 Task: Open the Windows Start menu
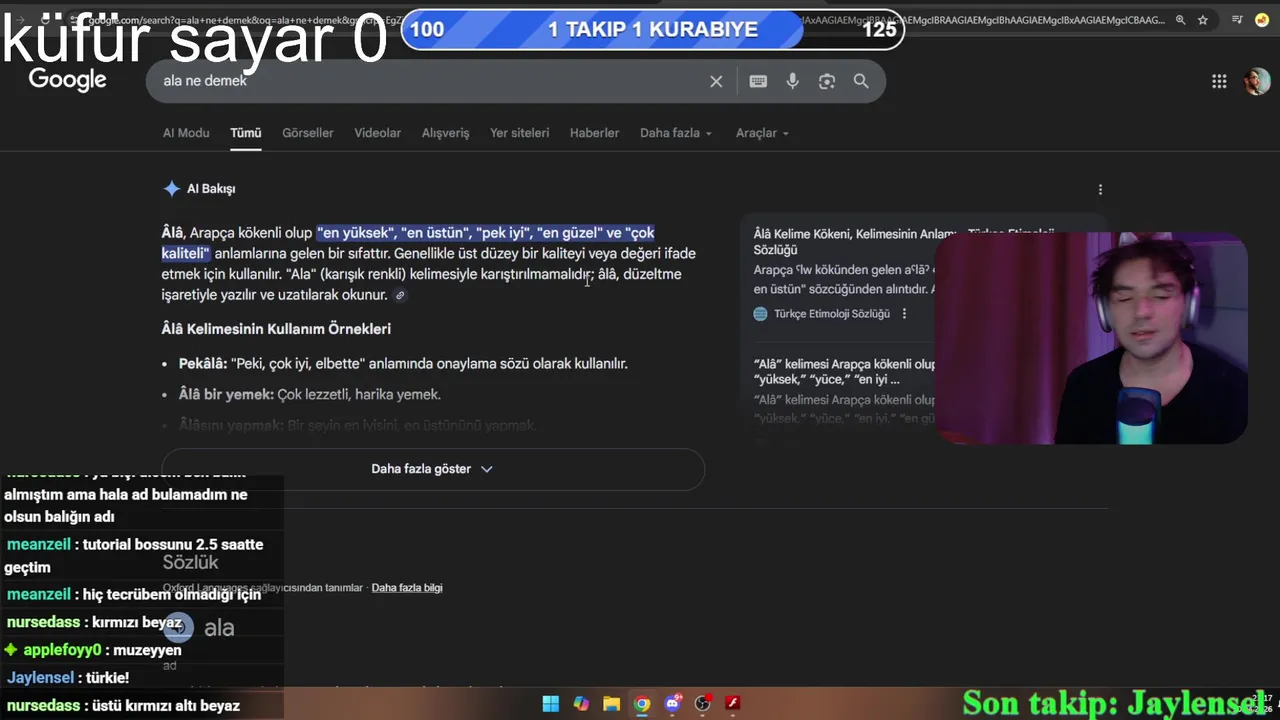[551, 704]
